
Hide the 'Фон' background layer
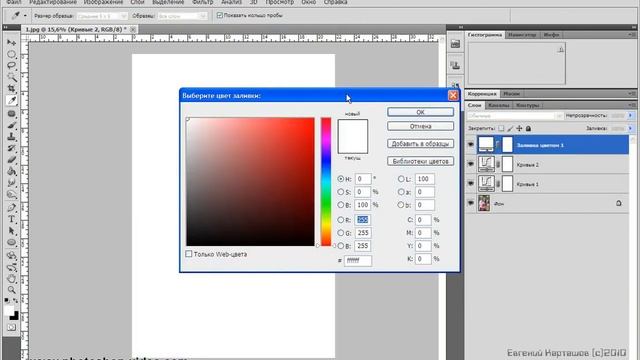point(471,203)
